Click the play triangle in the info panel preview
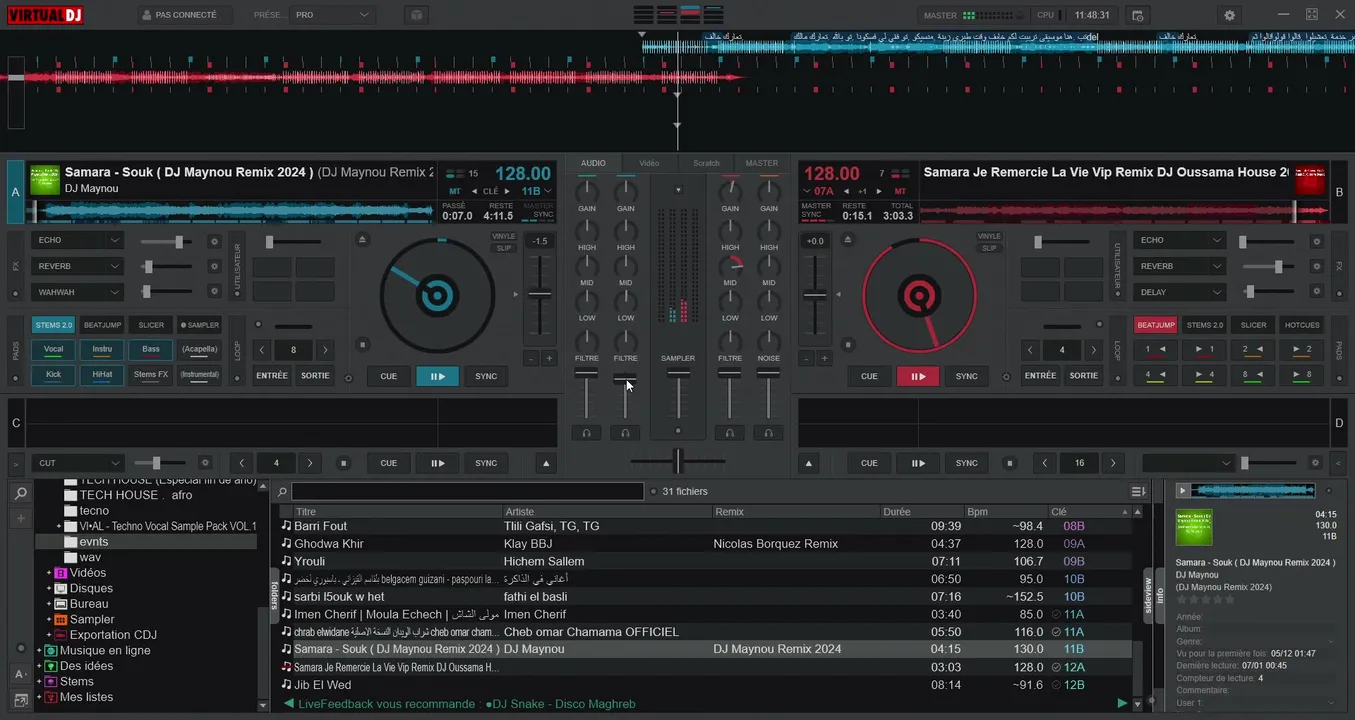This screenshot has width=1355, height=720. (x=1183, y=490)
